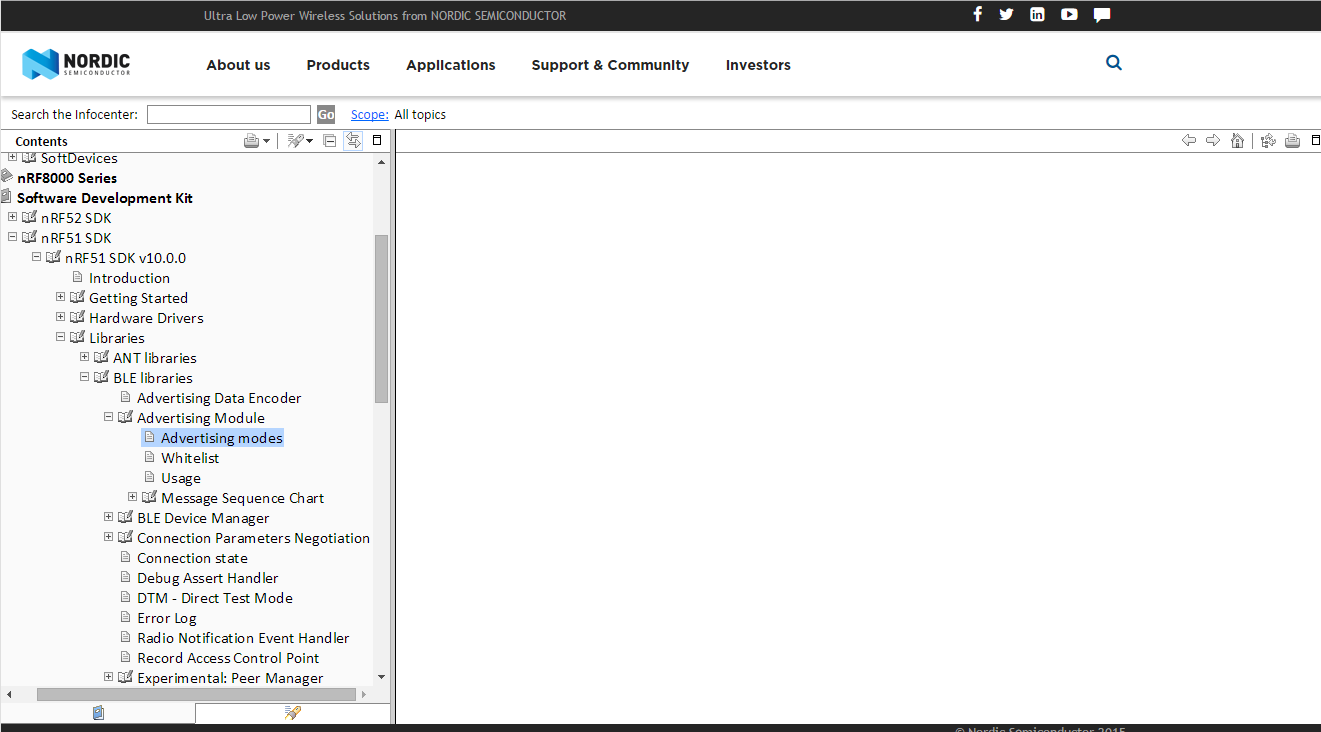Open Debug Assert Handler topic
This screenshot has width=1321, height=732.
point(208,578)
